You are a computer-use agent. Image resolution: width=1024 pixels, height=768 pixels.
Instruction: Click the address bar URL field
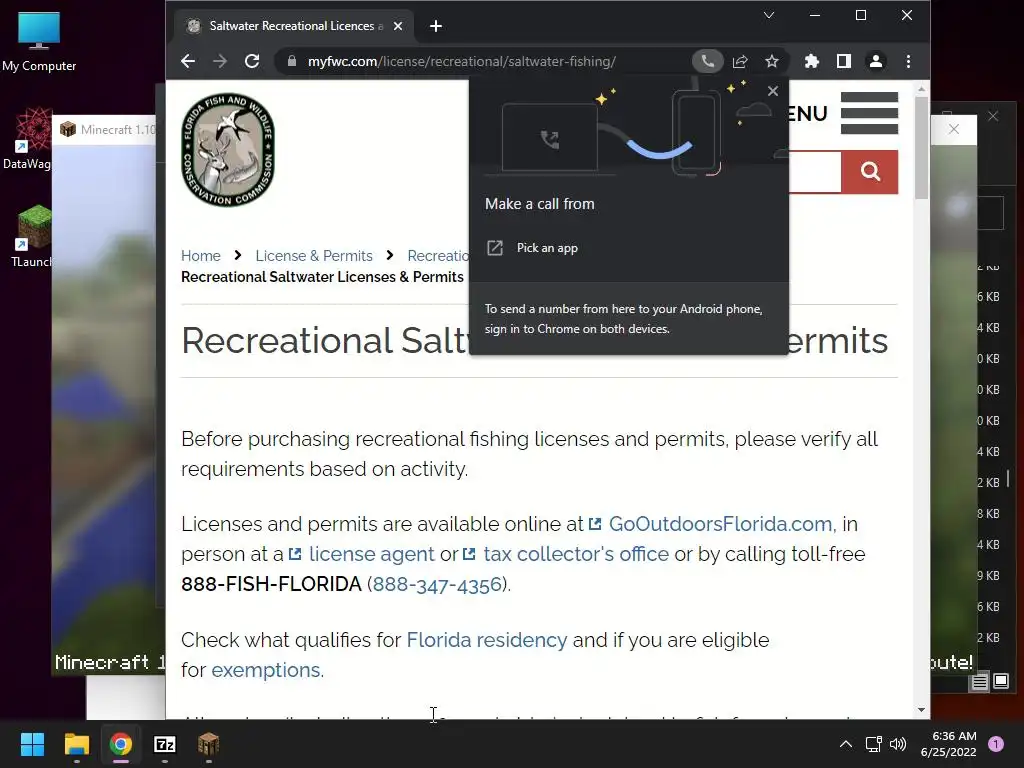461,61
